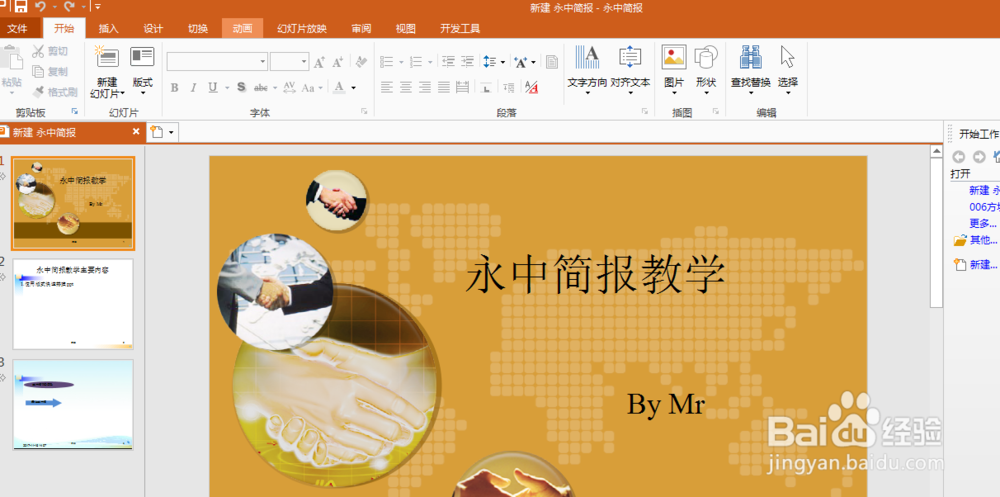The width and height of the screenshot is (1000, 497).
Task: Open the font color dropdown arrow
Action: [x=353, y=87]
